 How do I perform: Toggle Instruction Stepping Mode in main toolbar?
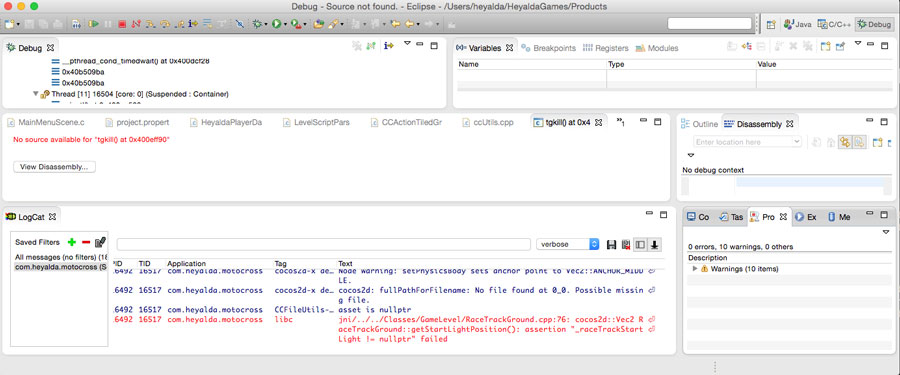[x=193, y=24]
